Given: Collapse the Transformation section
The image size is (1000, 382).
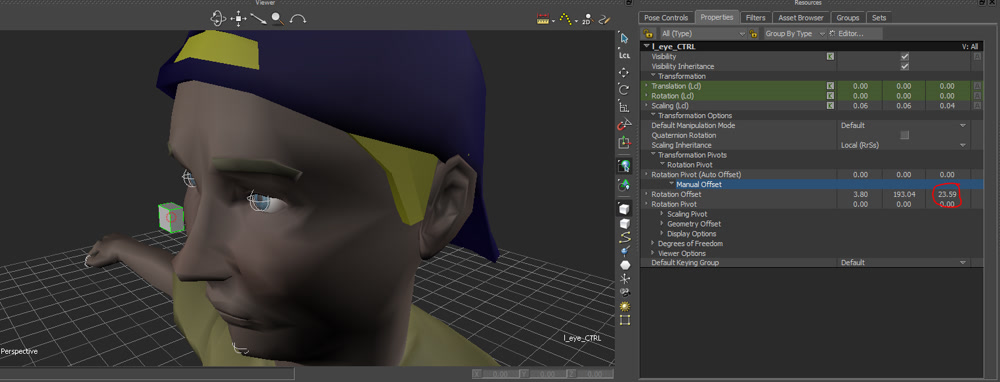Looking at the screenshot, I should click(654, 76).
